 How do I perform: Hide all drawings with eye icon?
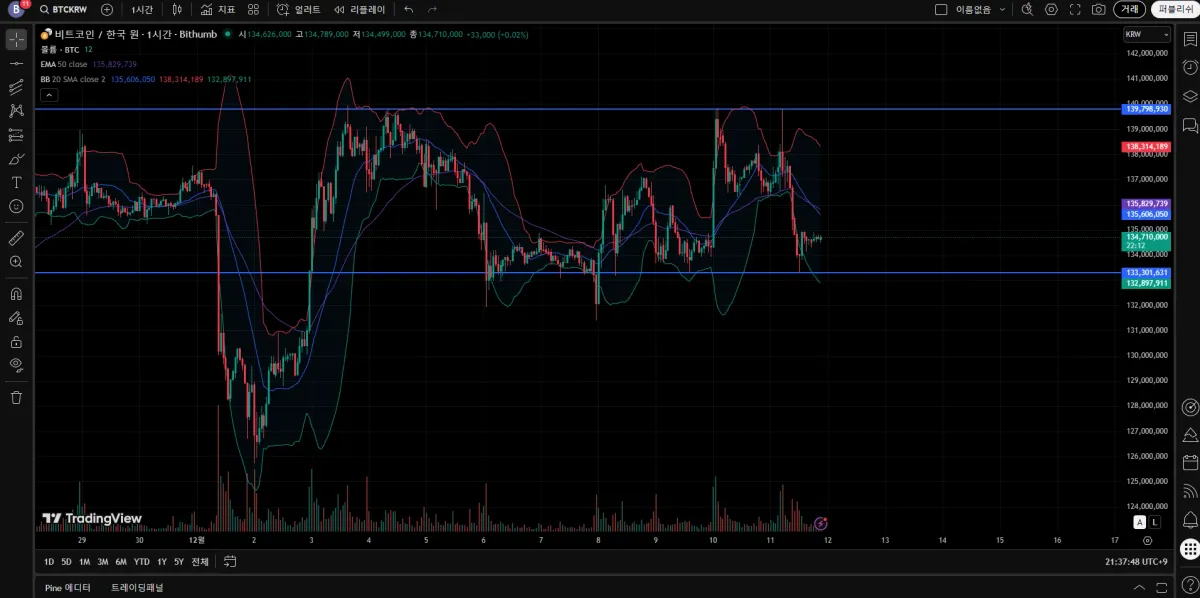(x=16, y=365)
